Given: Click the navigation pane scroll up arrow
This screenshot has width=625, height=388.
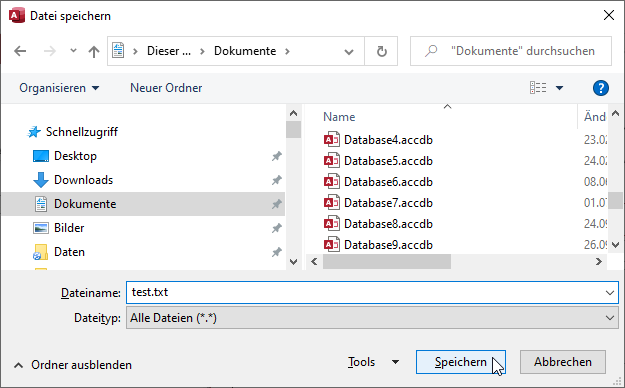Looking at the screenshot, I should pyautogui.click(x=293, y=113).
